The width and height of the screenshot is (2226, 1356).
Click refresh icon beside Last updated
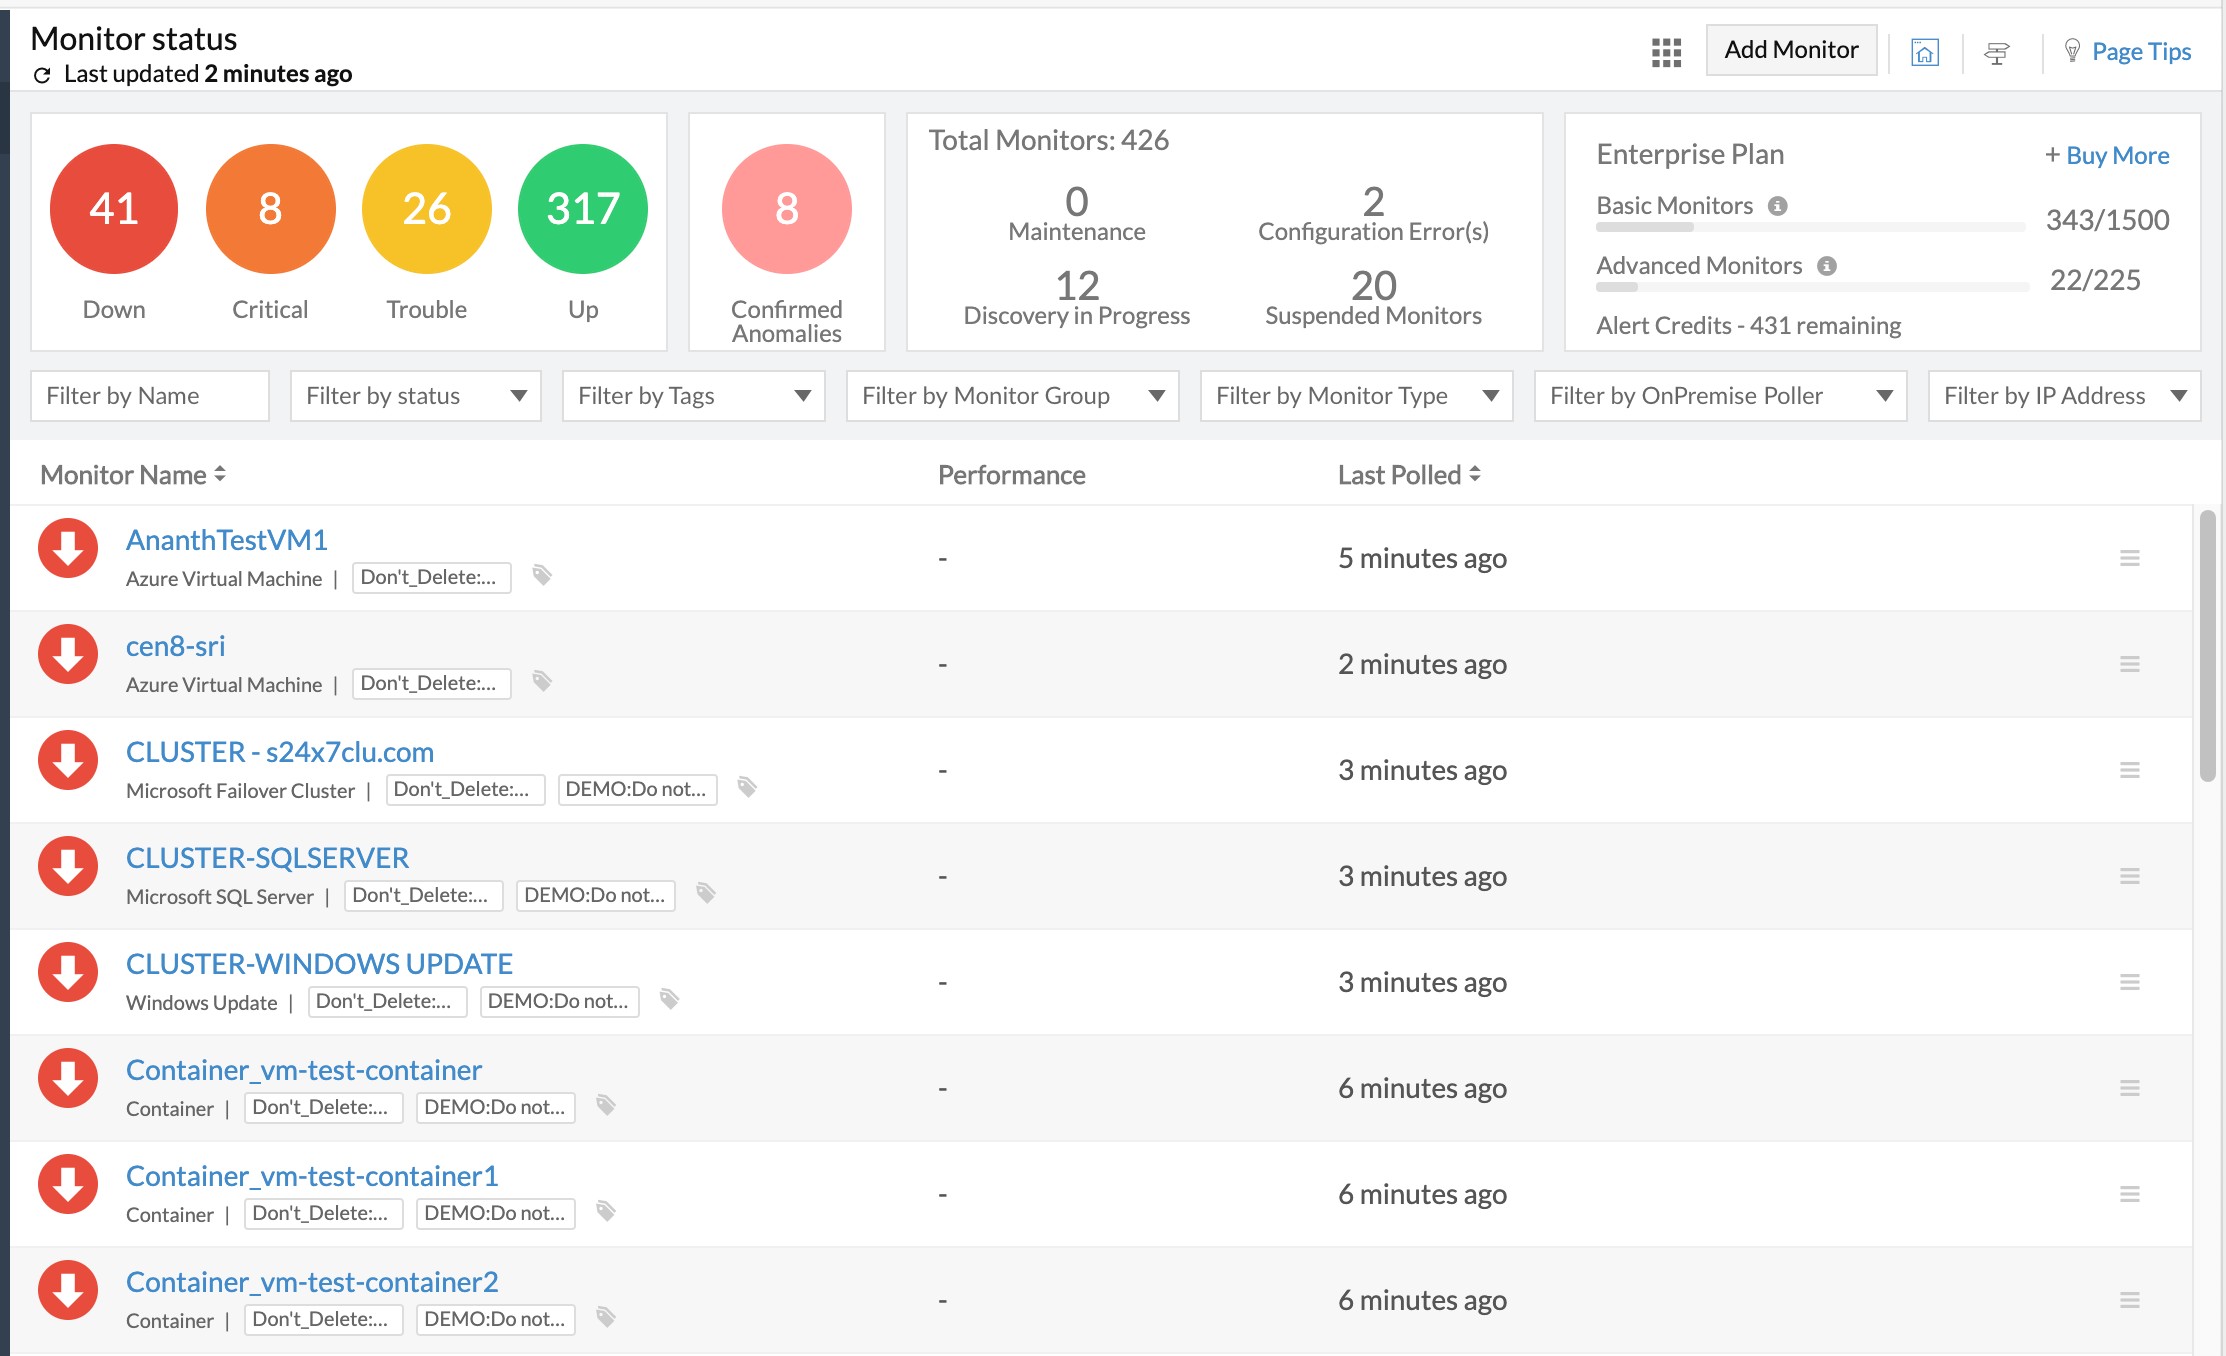42,75
